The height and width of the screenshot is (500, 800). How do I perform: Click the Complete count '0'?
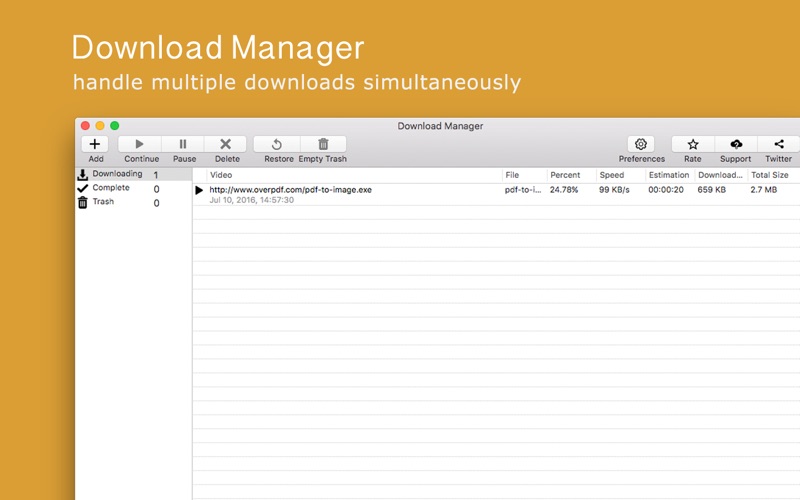tap(156, 189)
